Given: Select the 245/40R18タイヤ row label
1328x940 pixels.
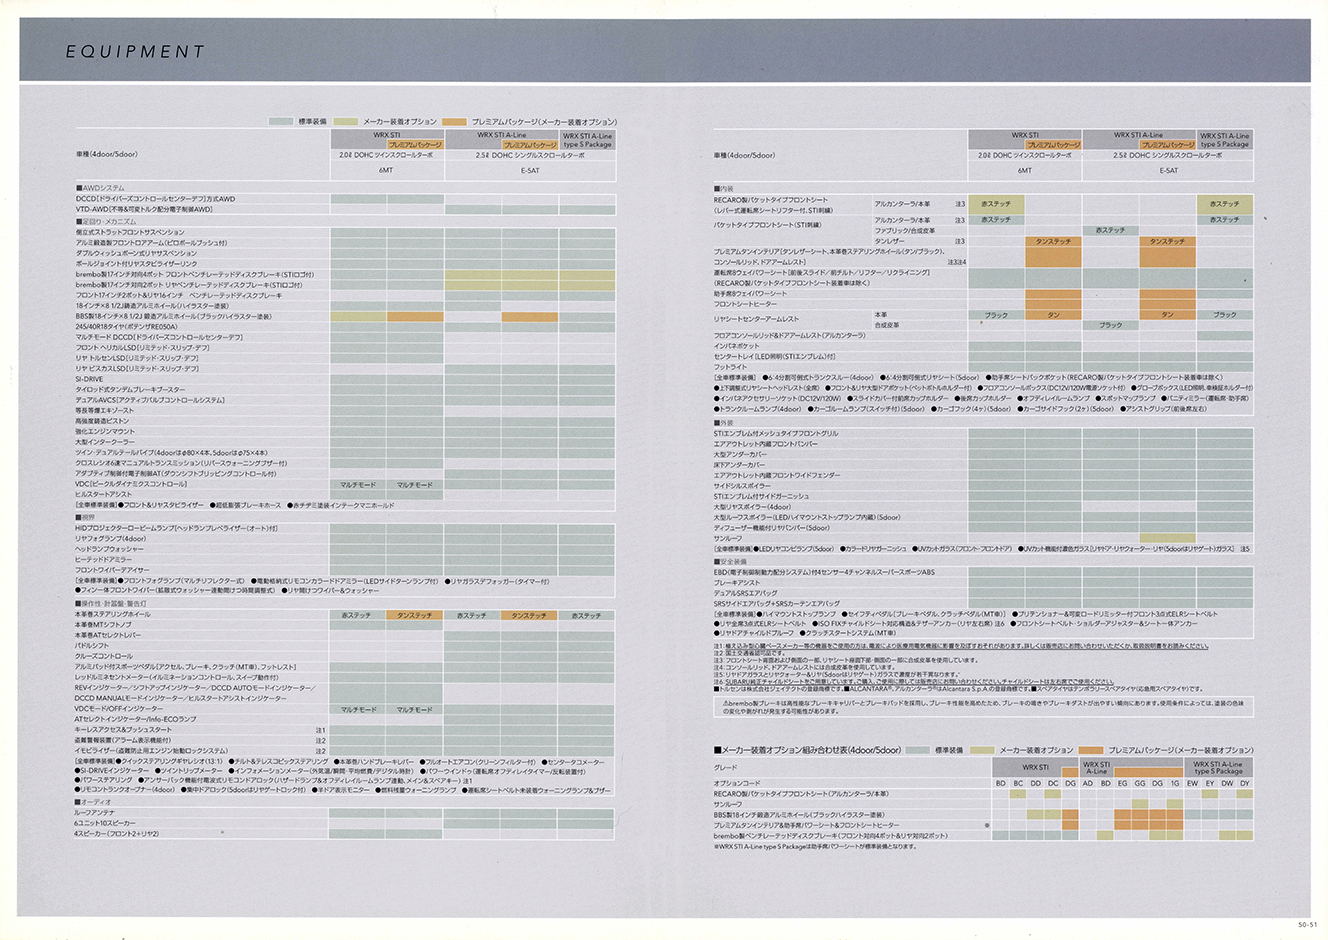Looking at the screenshot, I should 126,327.
